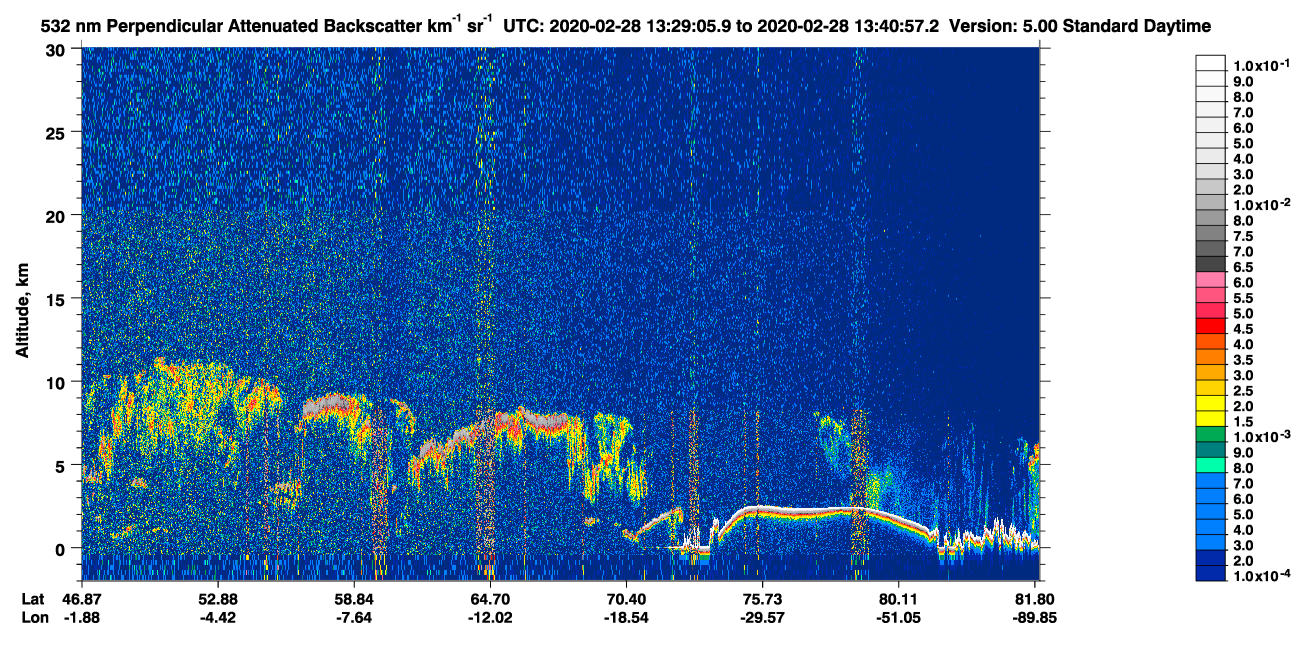Click the red swatch beside the 4.5 label
Viewport: 1300px width, 667px height.
point(1210,328)
